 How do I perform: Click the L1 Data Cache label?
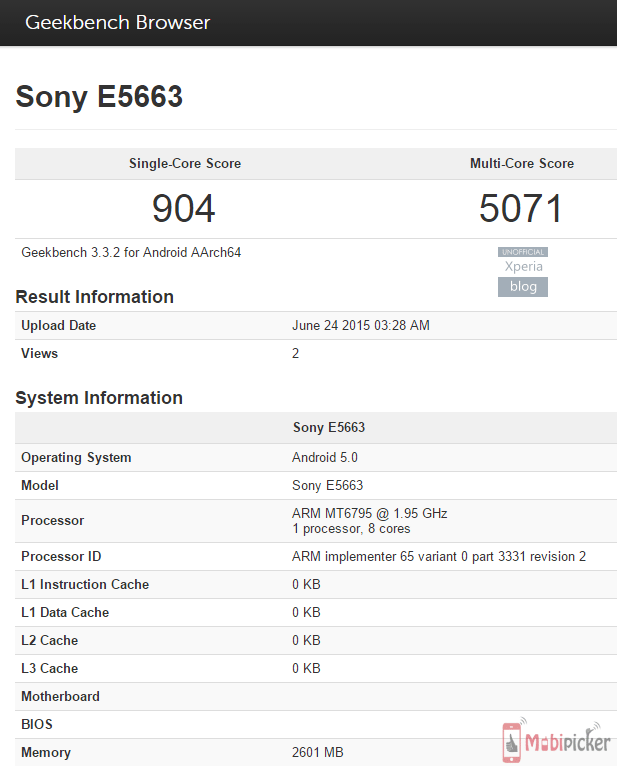(65, 613)
